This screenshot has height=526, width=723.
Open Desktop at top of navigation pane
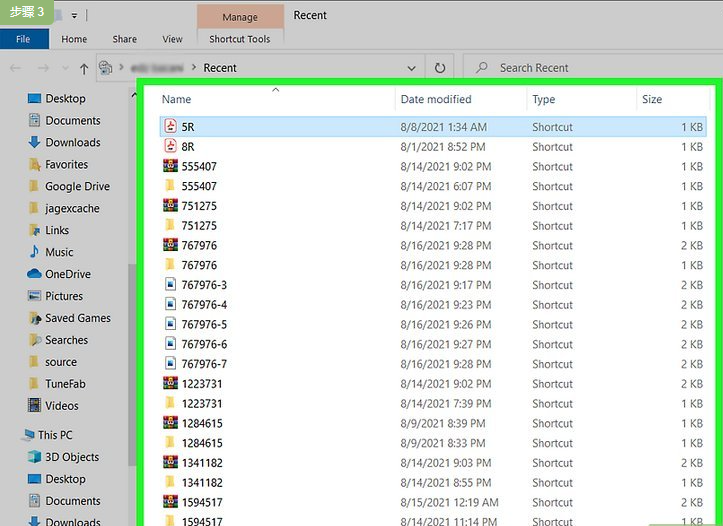[56, 99]
